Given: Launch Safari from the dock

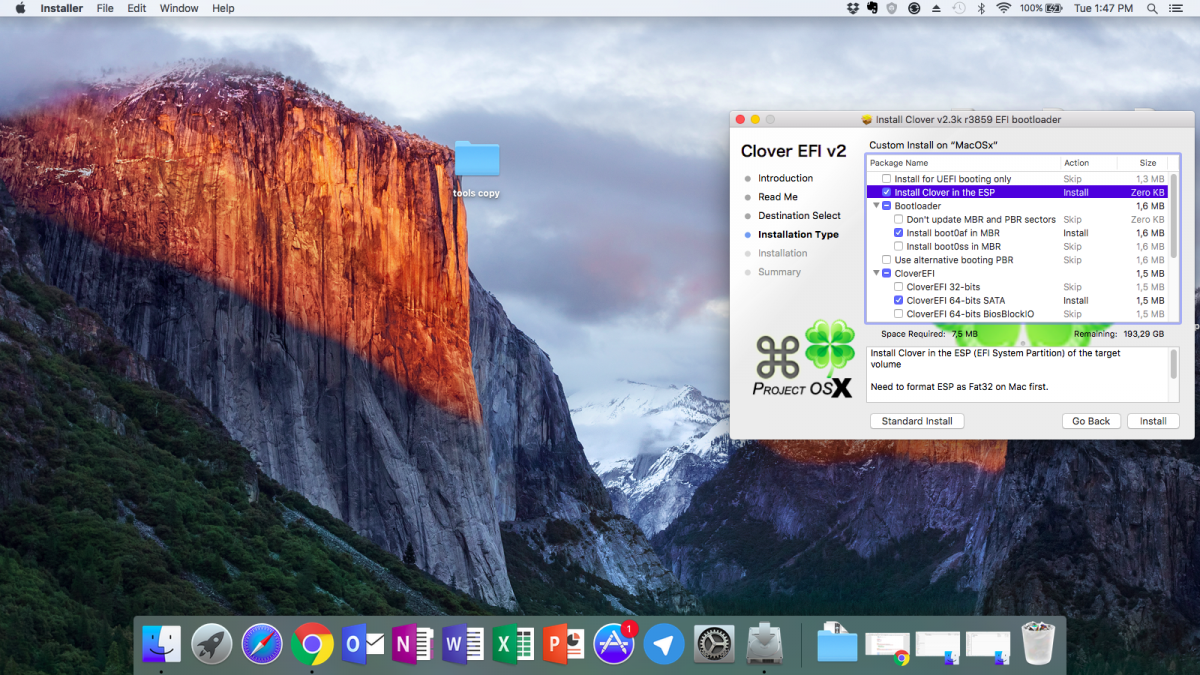Looking at the screenshot, I should pos(262,645).
